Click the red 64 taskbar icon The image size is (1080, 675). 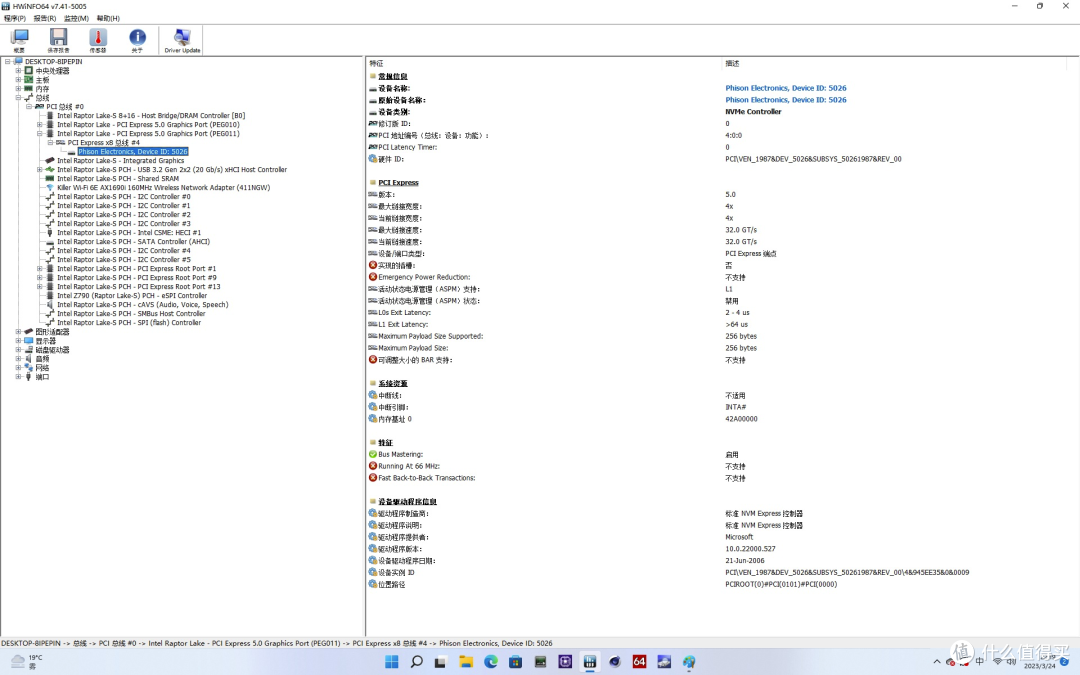click(639, 662)
